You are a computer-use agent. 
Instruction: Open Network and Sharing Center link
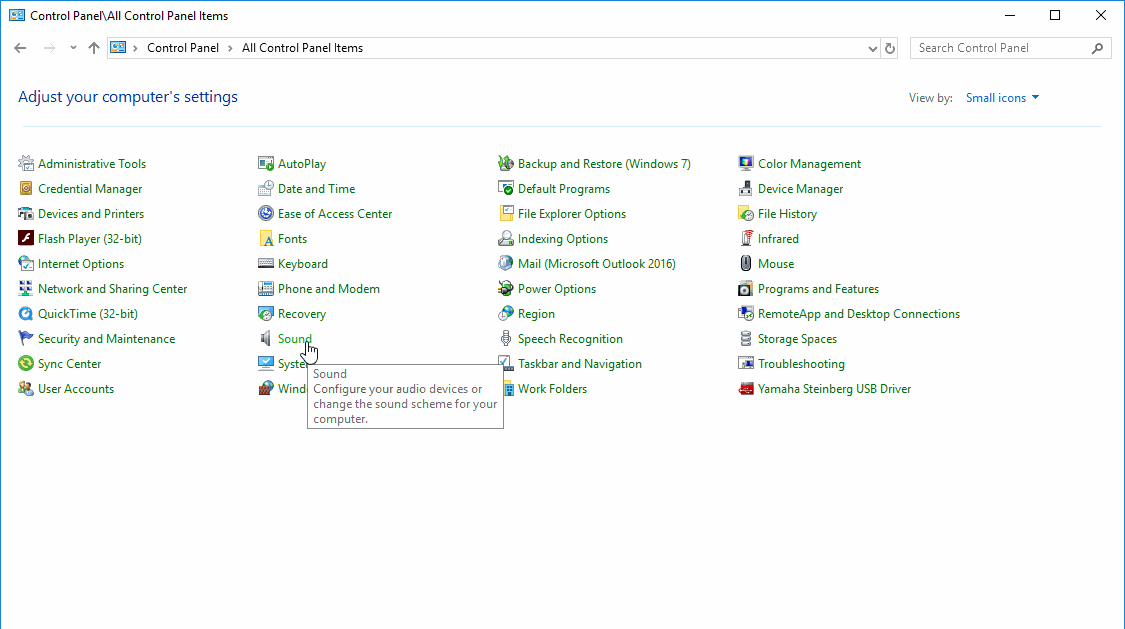pyautogui.click(x=112, y=289)
